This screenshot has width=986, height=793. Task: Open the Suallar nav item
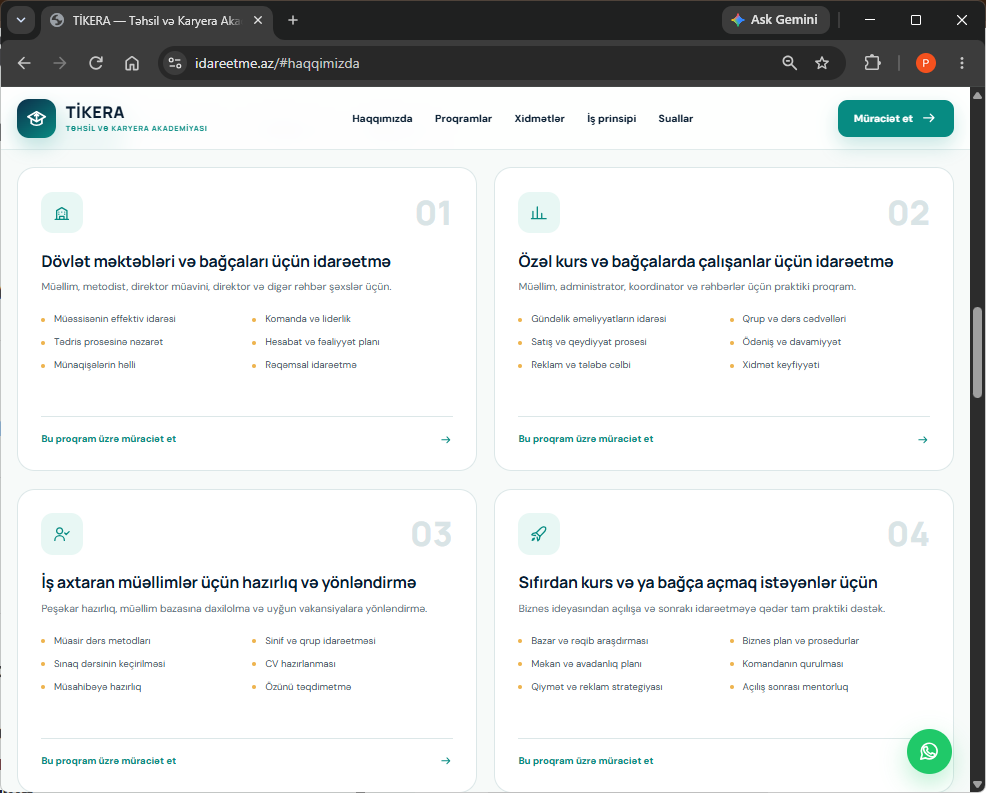(675, 118)
